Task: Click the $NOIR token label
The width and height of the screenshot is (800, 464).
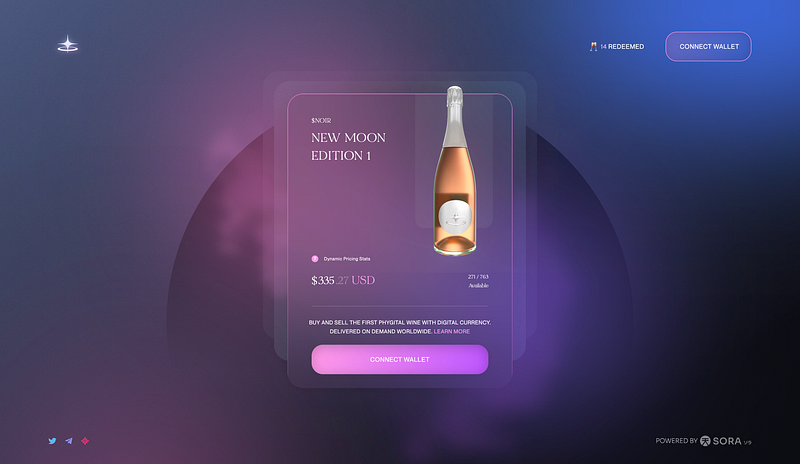Action: (x=321, y=120)
